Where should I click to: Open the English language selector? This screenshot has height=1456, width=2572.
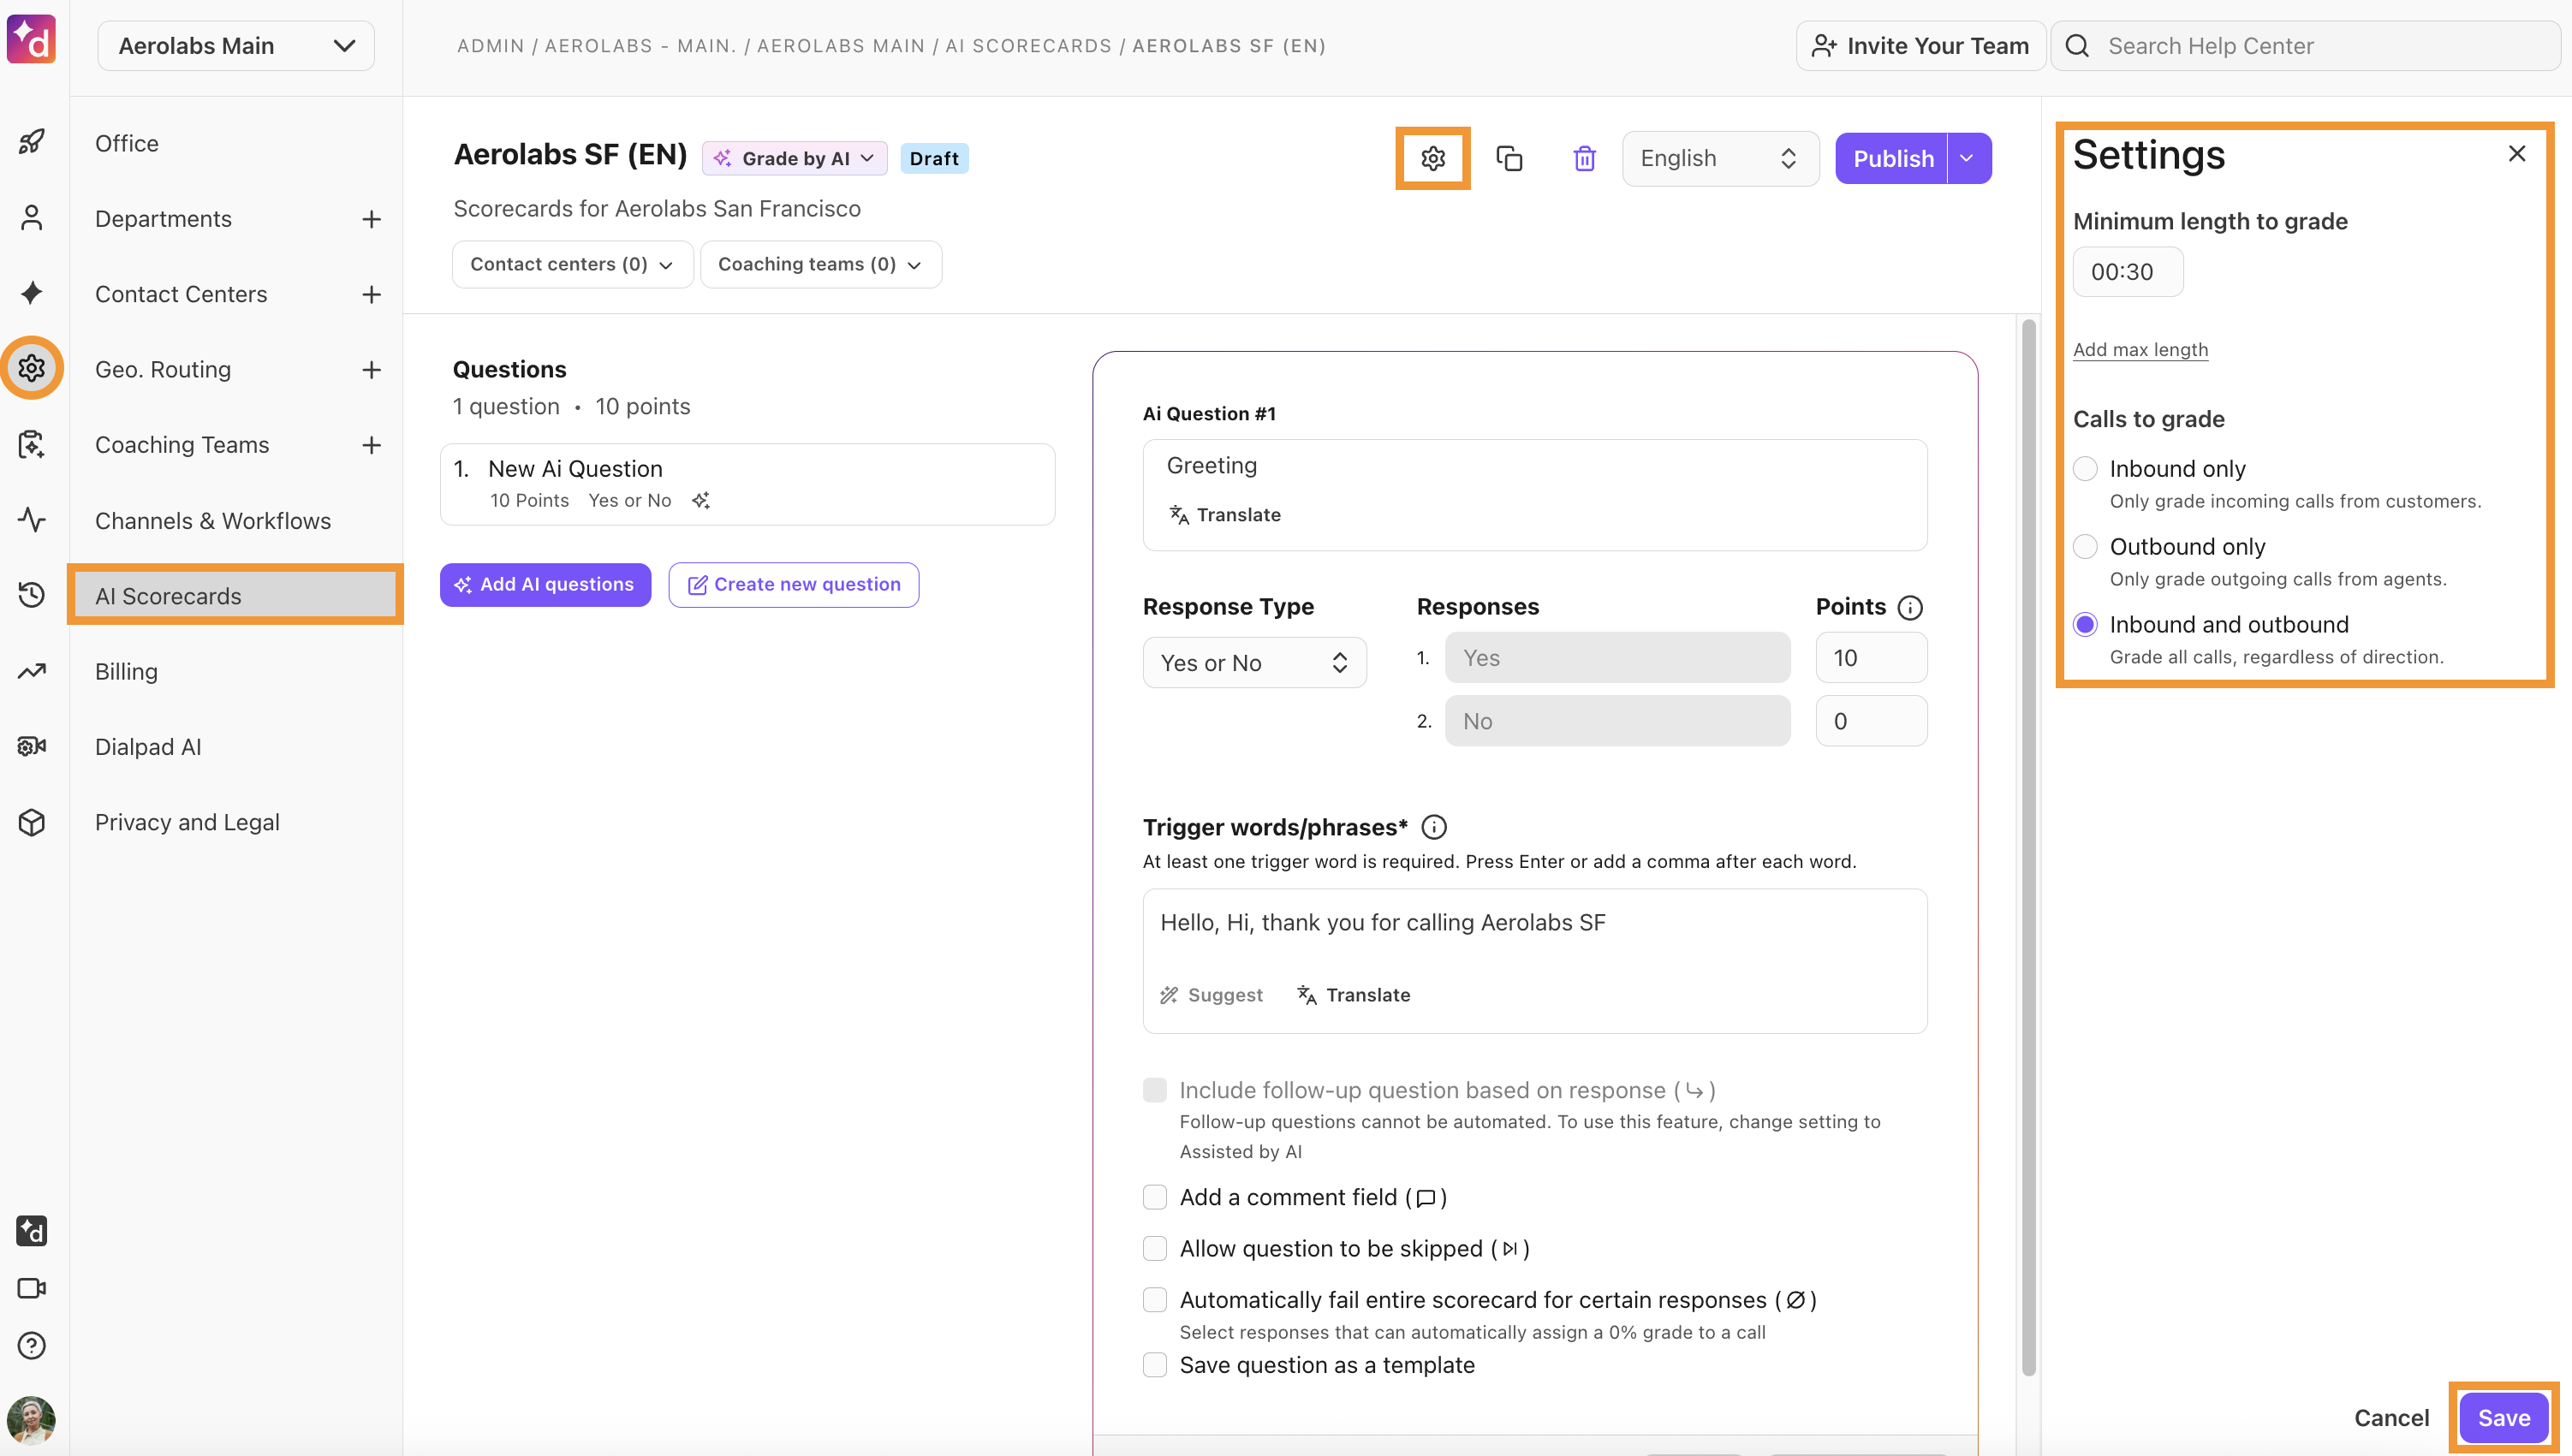pyautogui.click(x=1720, y=158)
